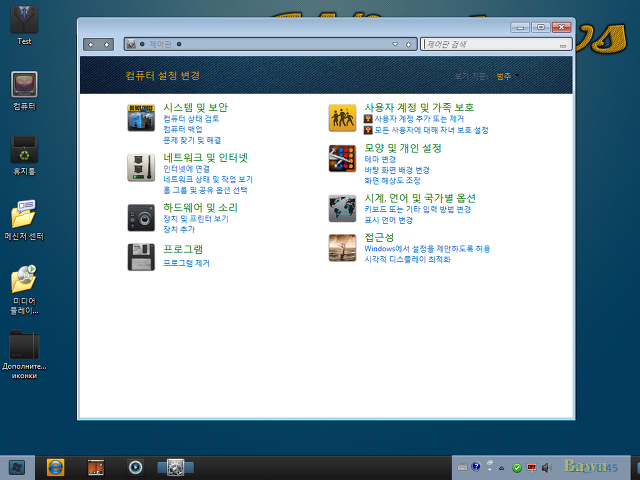640x480 pixels.
Task: Show hidden tray icons arrow
Action: click(x=502, y=468)
